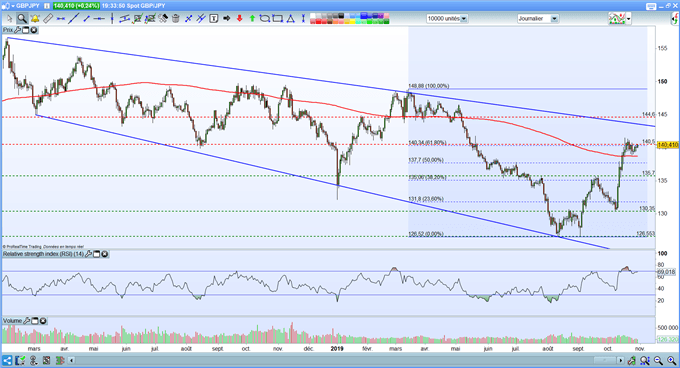Viewport: 680px width, 368px height.
Task: Close the RSI indicator panel
Action: click(x=105, y=254)
